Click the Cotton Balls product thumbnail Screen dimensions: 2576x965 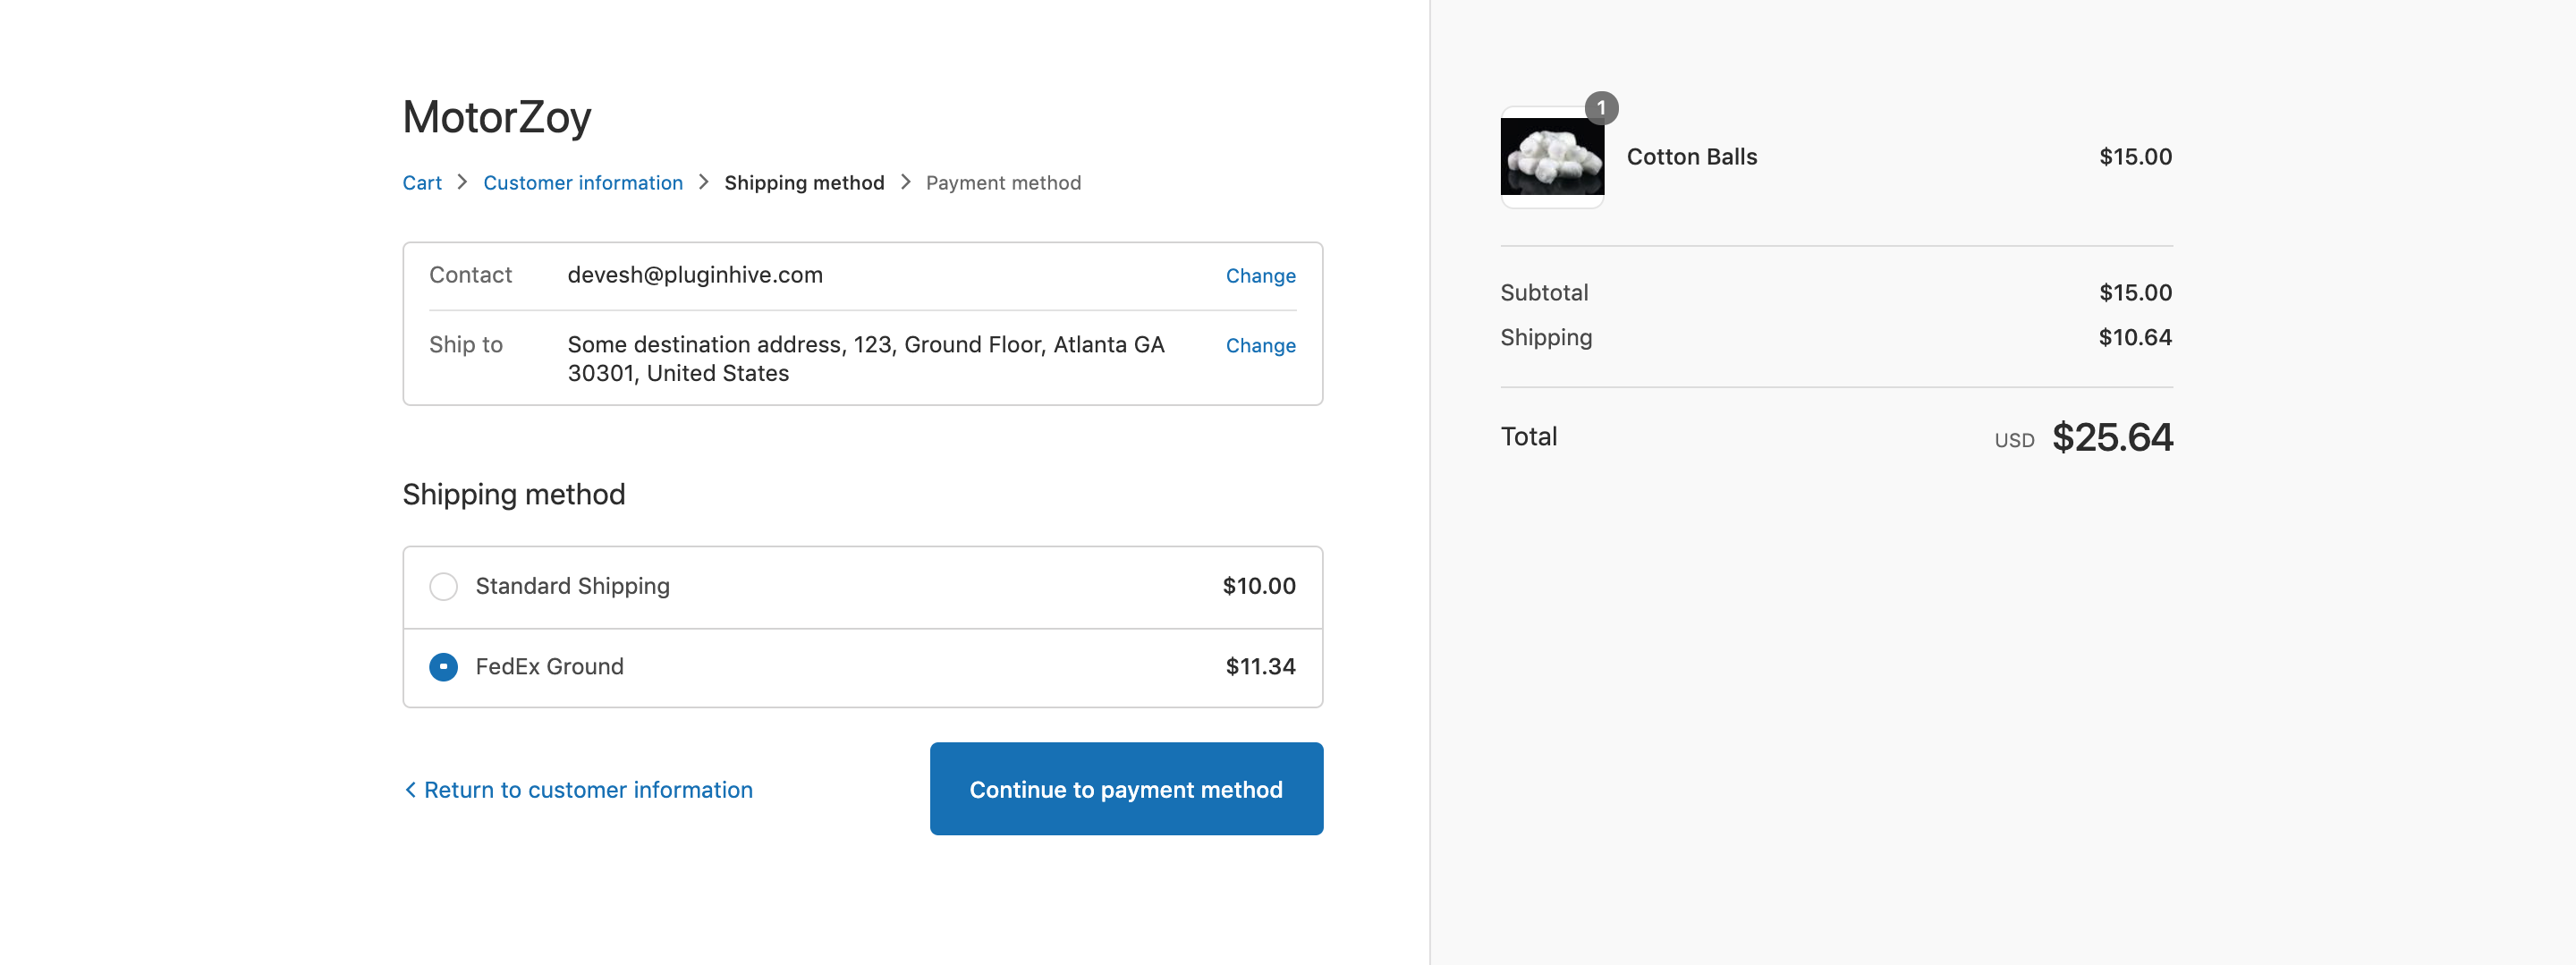[1552, 157]
